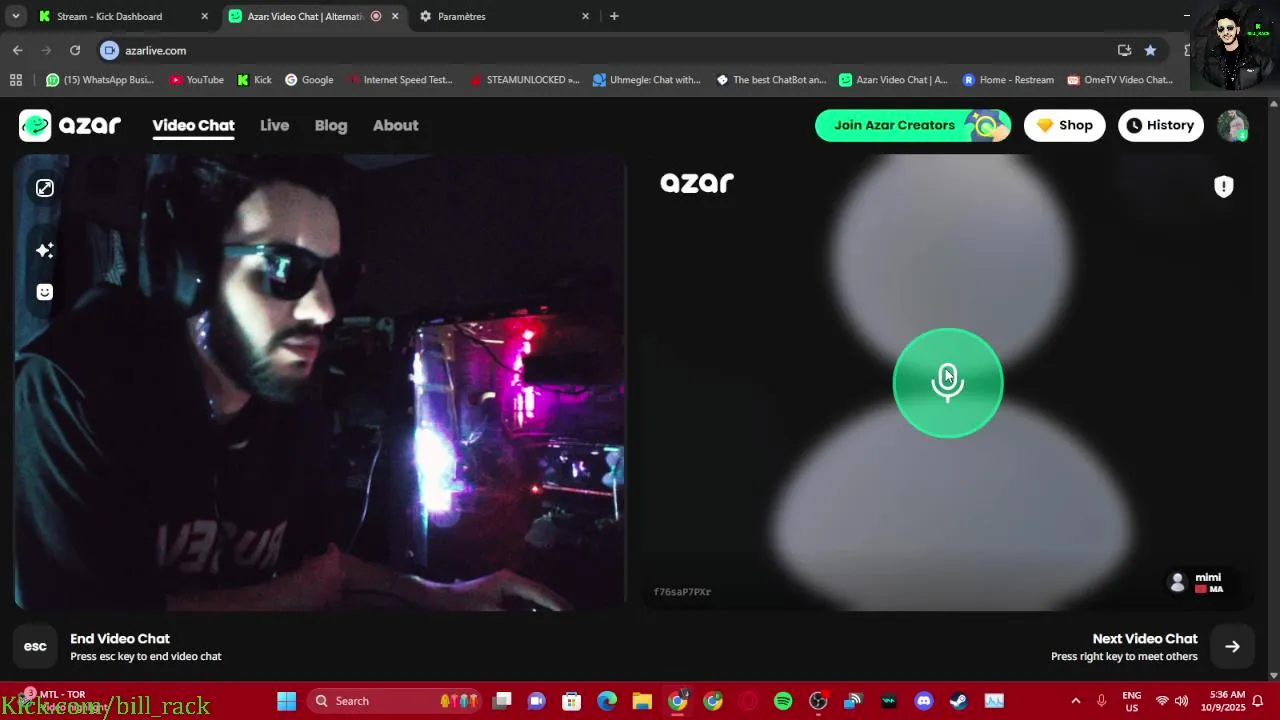Open the STEAMUNLOCKED bookmark

tap(524, 80)
